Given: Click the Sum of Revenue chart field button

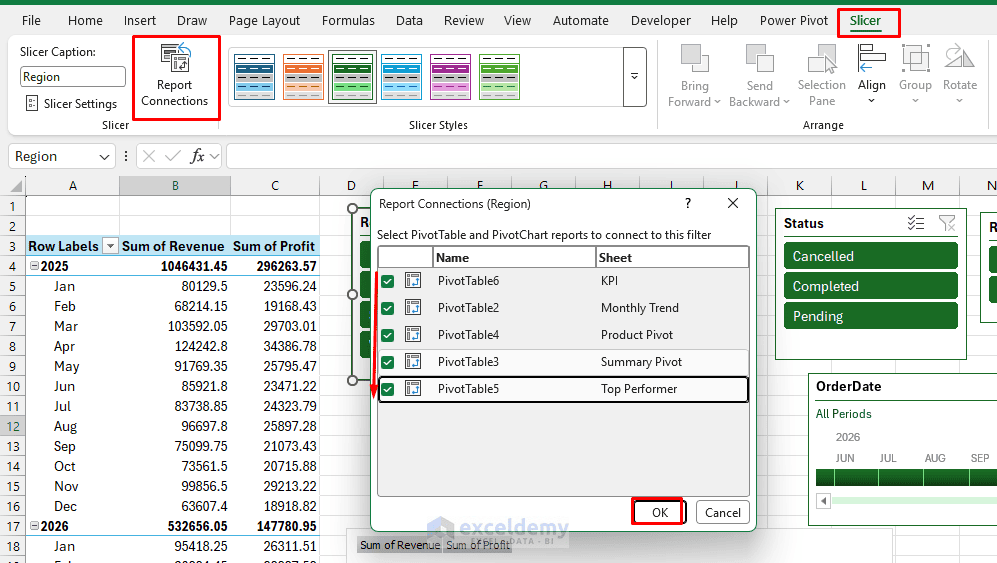Looking at the screenshot, I should click(400, 545).
